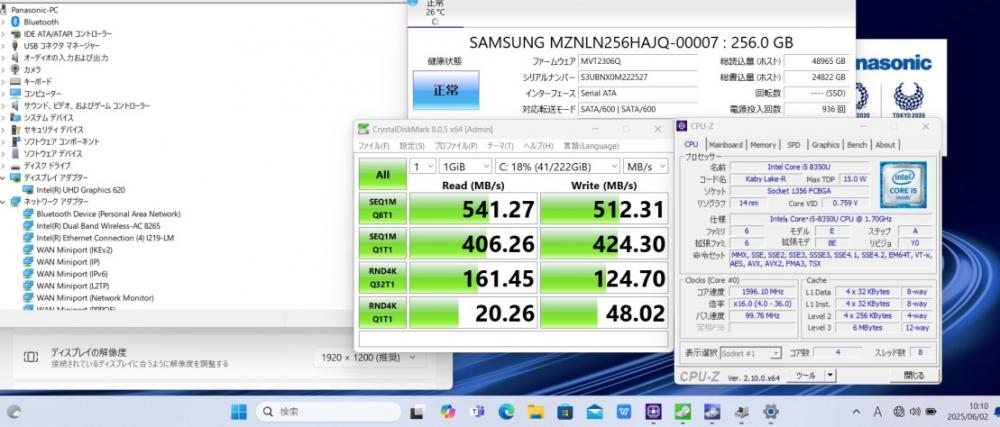Screen dimensions: 1000x427
Task: Open Microsoft Teams from the taskbar
Action: (x=476, y=412)
